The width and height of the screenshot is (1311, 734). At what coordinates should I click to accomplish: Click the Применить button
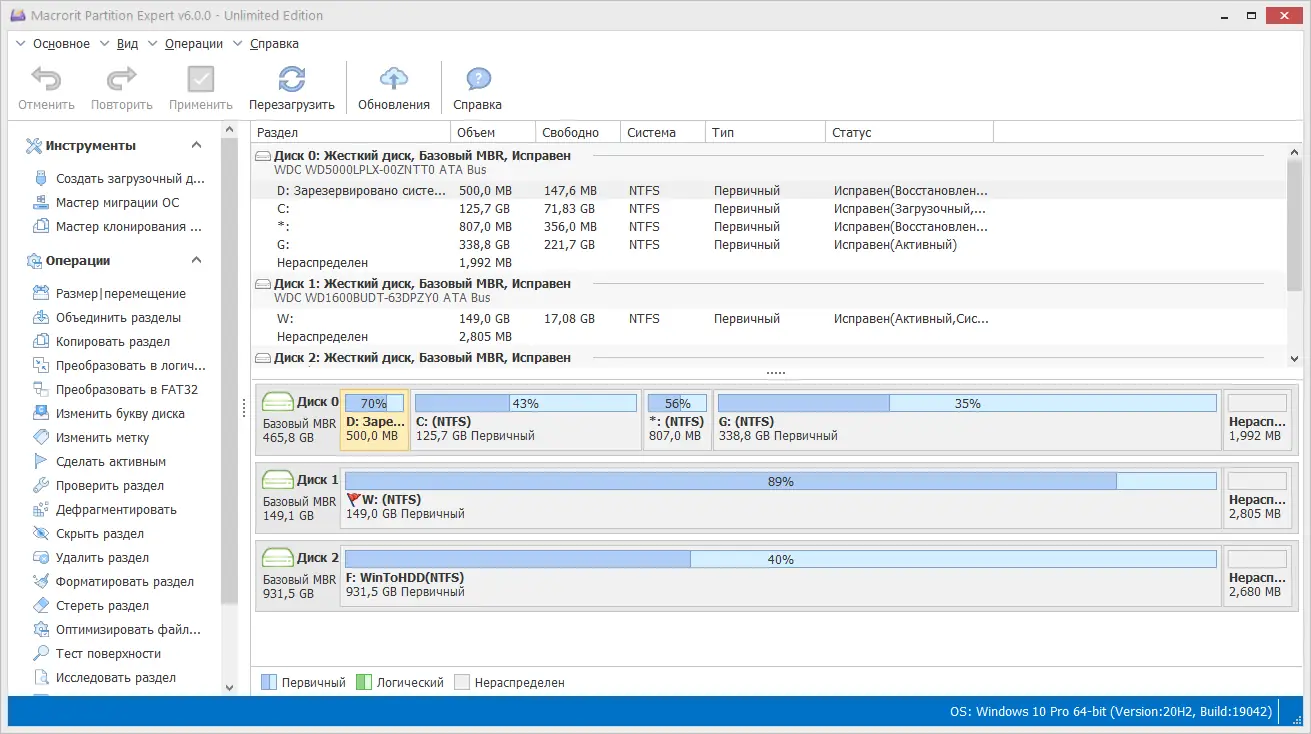(x=200, y=86)
